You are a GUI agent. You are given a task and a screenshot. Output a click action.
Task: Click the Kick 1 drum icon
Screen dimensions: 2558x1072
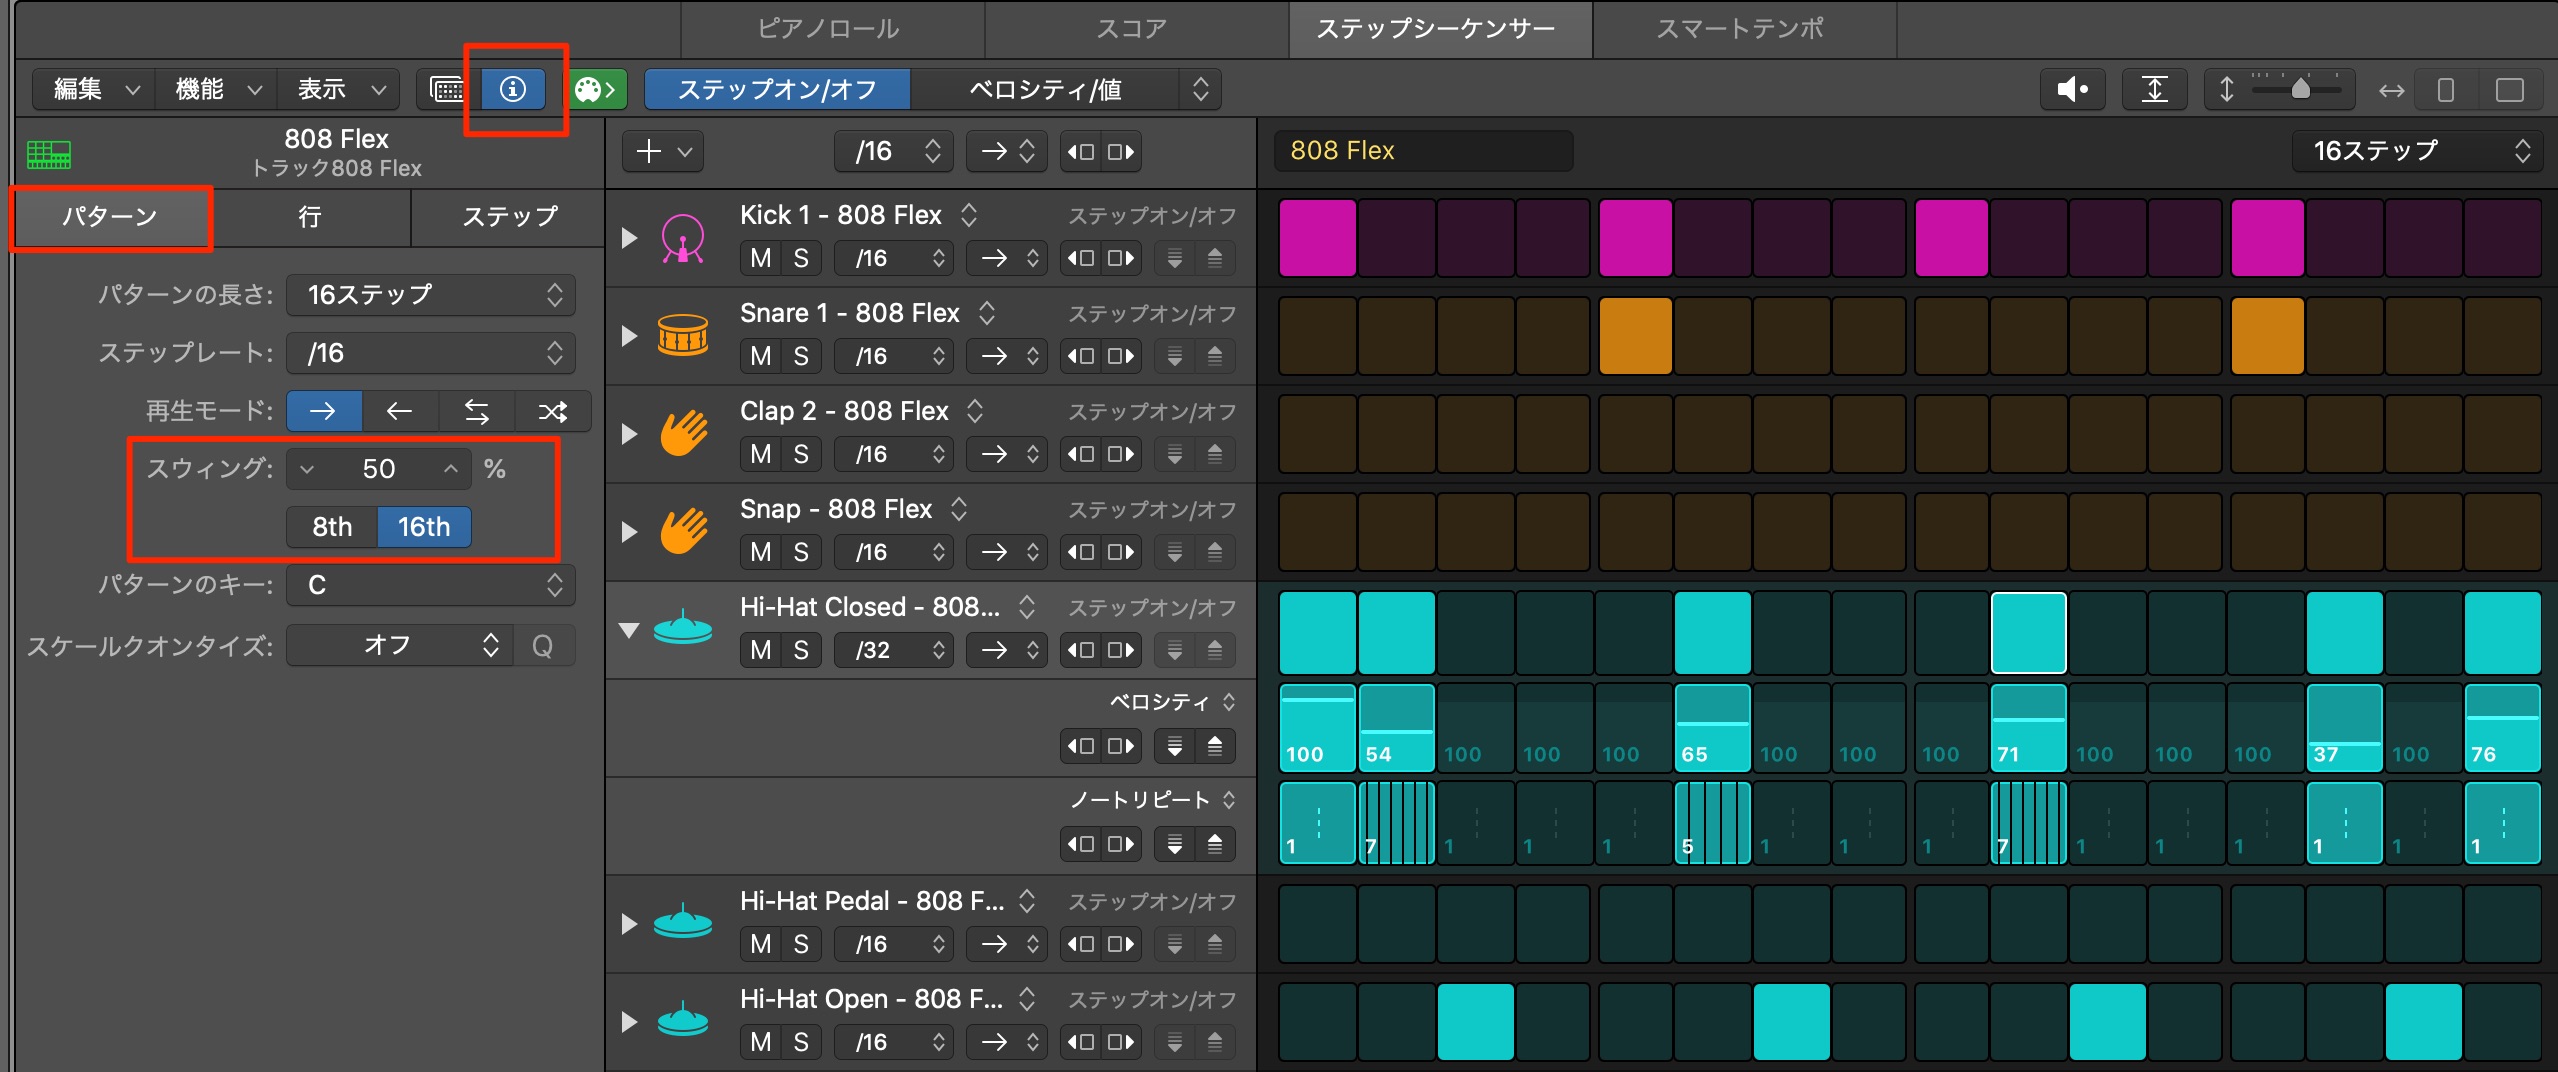coord(683,238)
